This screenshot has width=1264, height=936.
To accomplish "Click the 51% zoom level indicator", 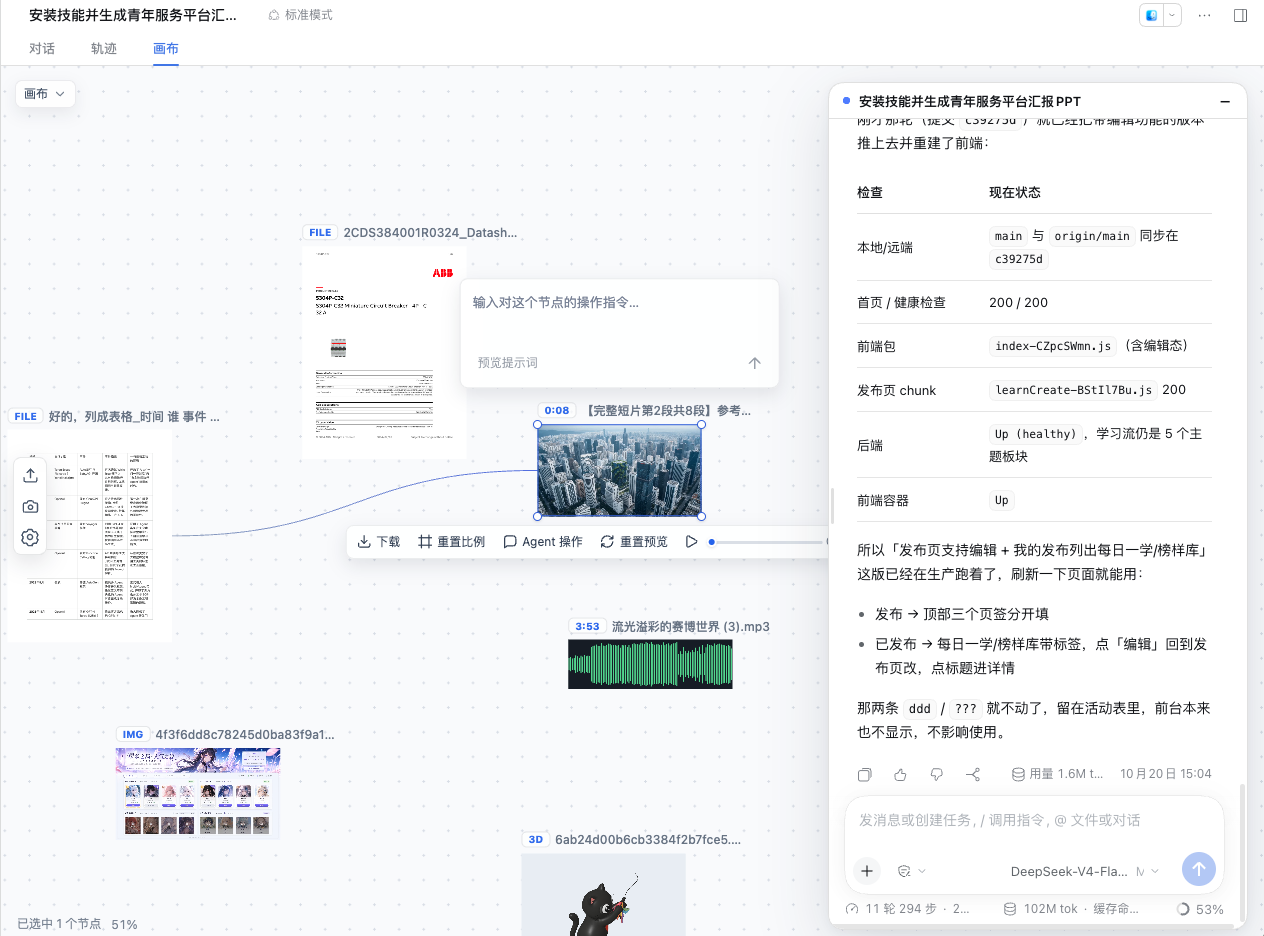I will (124, 924).
